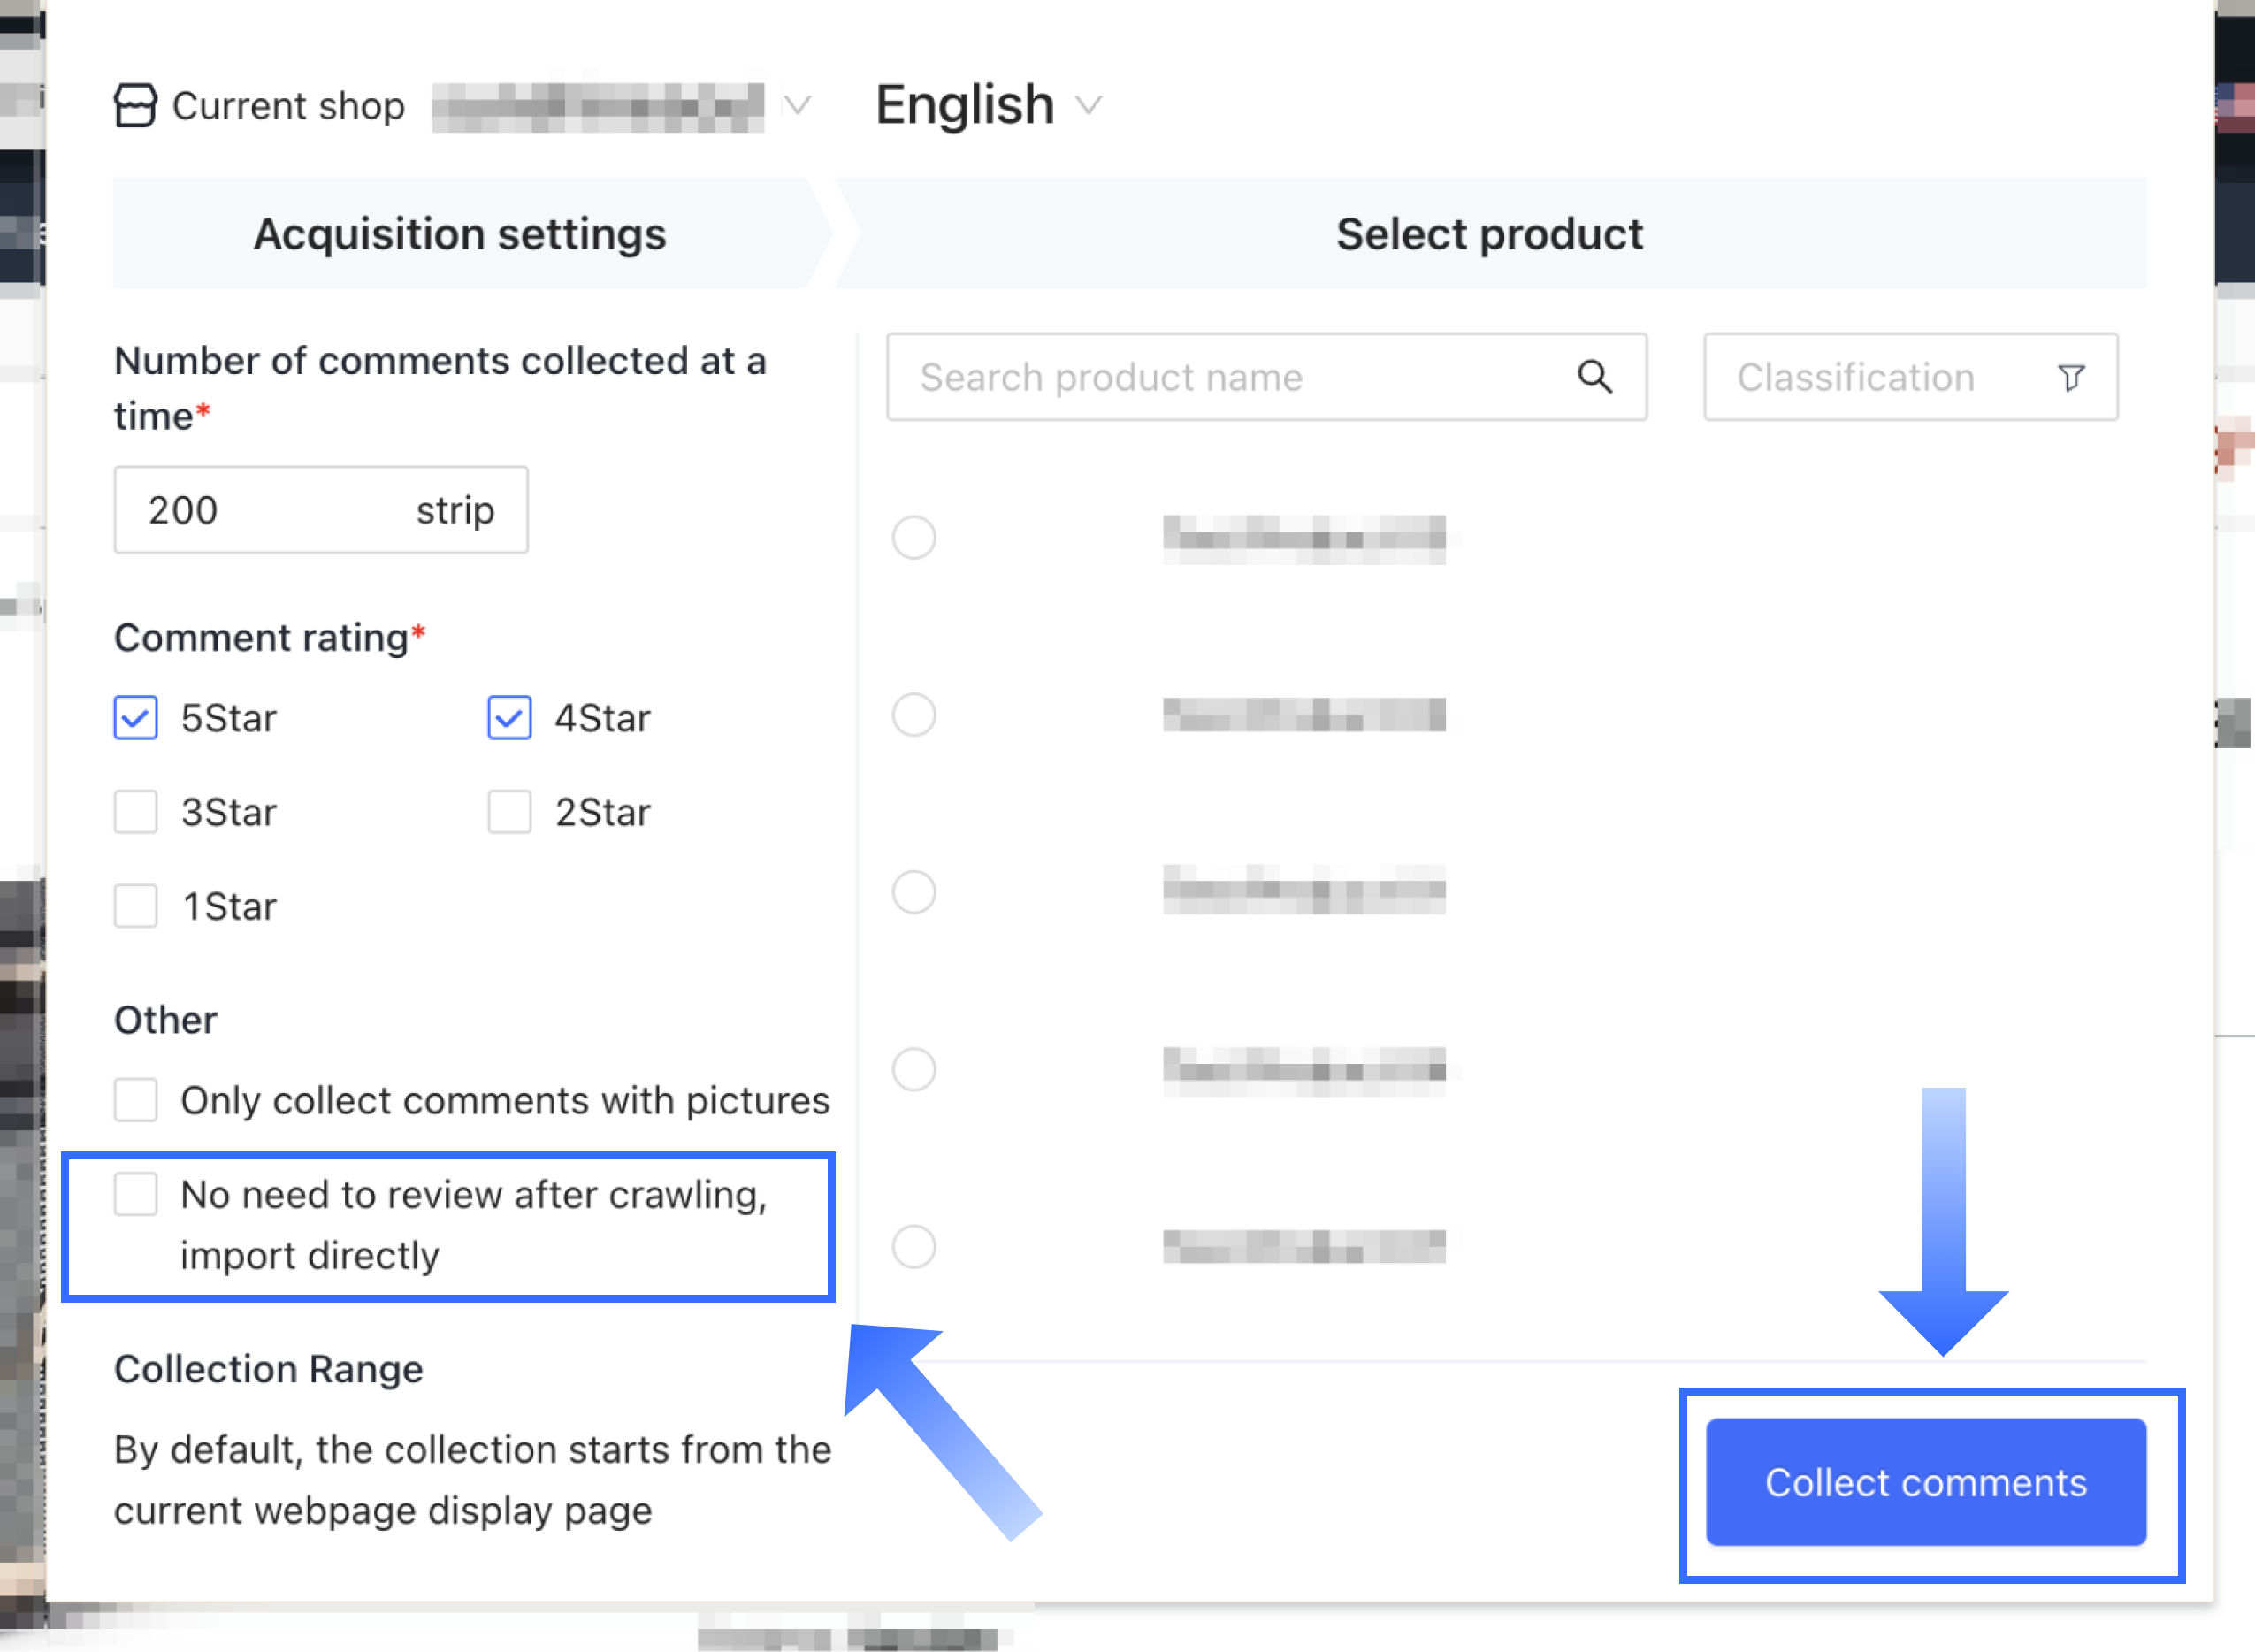Viewport: 2255px width, 1652px height.
Task: Switch to the Select product step
Action: [x=1489, y=234]
